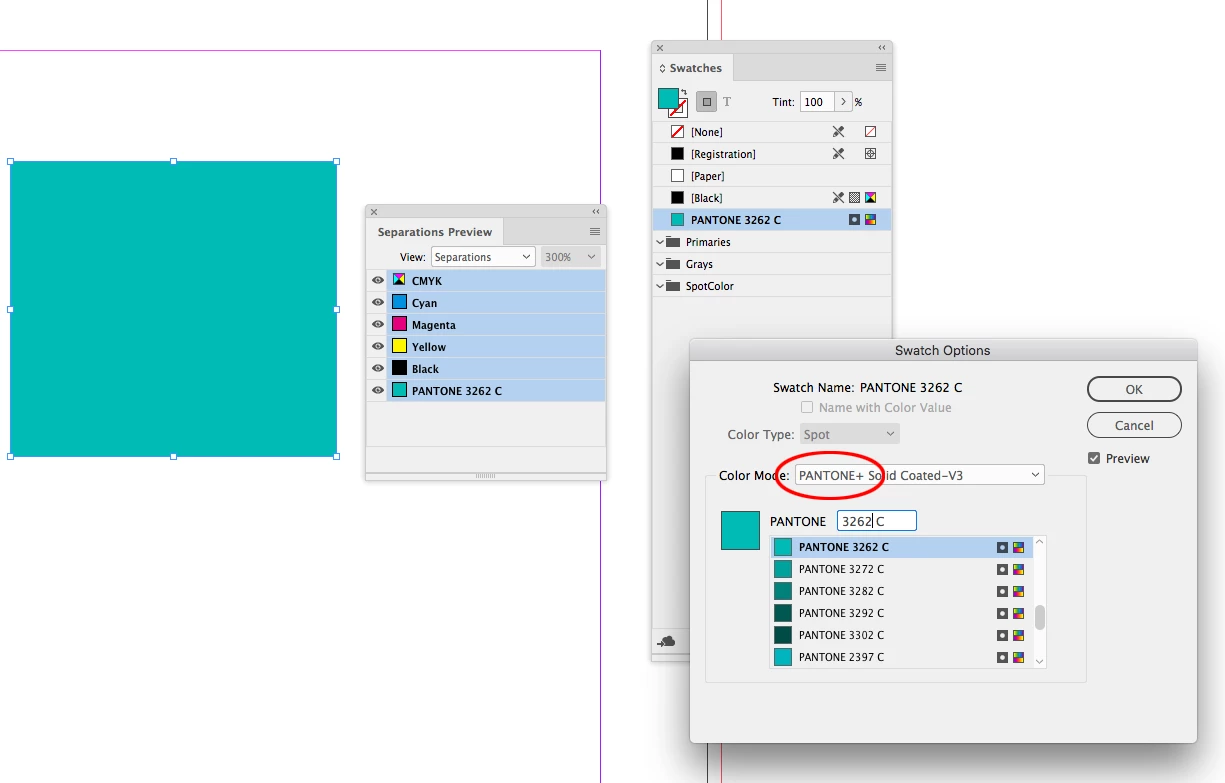Screen dimensions: 1225x783
Task: Click spot color icon on Swatches PANTONE 3262 C
Action: pos(854,220)
